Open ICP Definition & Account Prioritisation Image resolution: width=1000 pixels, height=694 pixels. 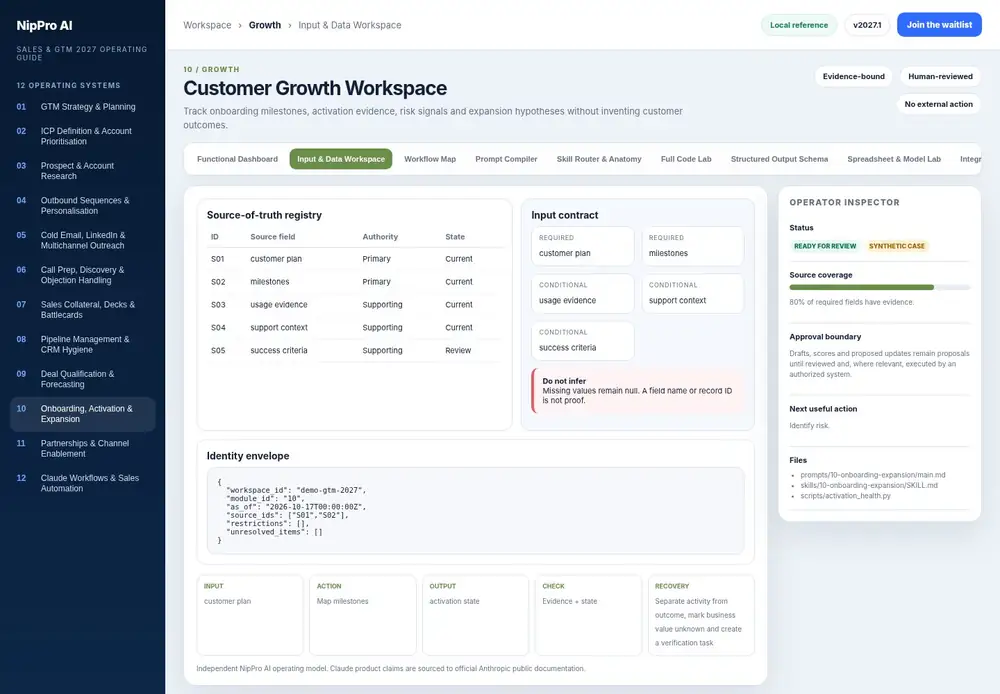click(x=82, y=136)
